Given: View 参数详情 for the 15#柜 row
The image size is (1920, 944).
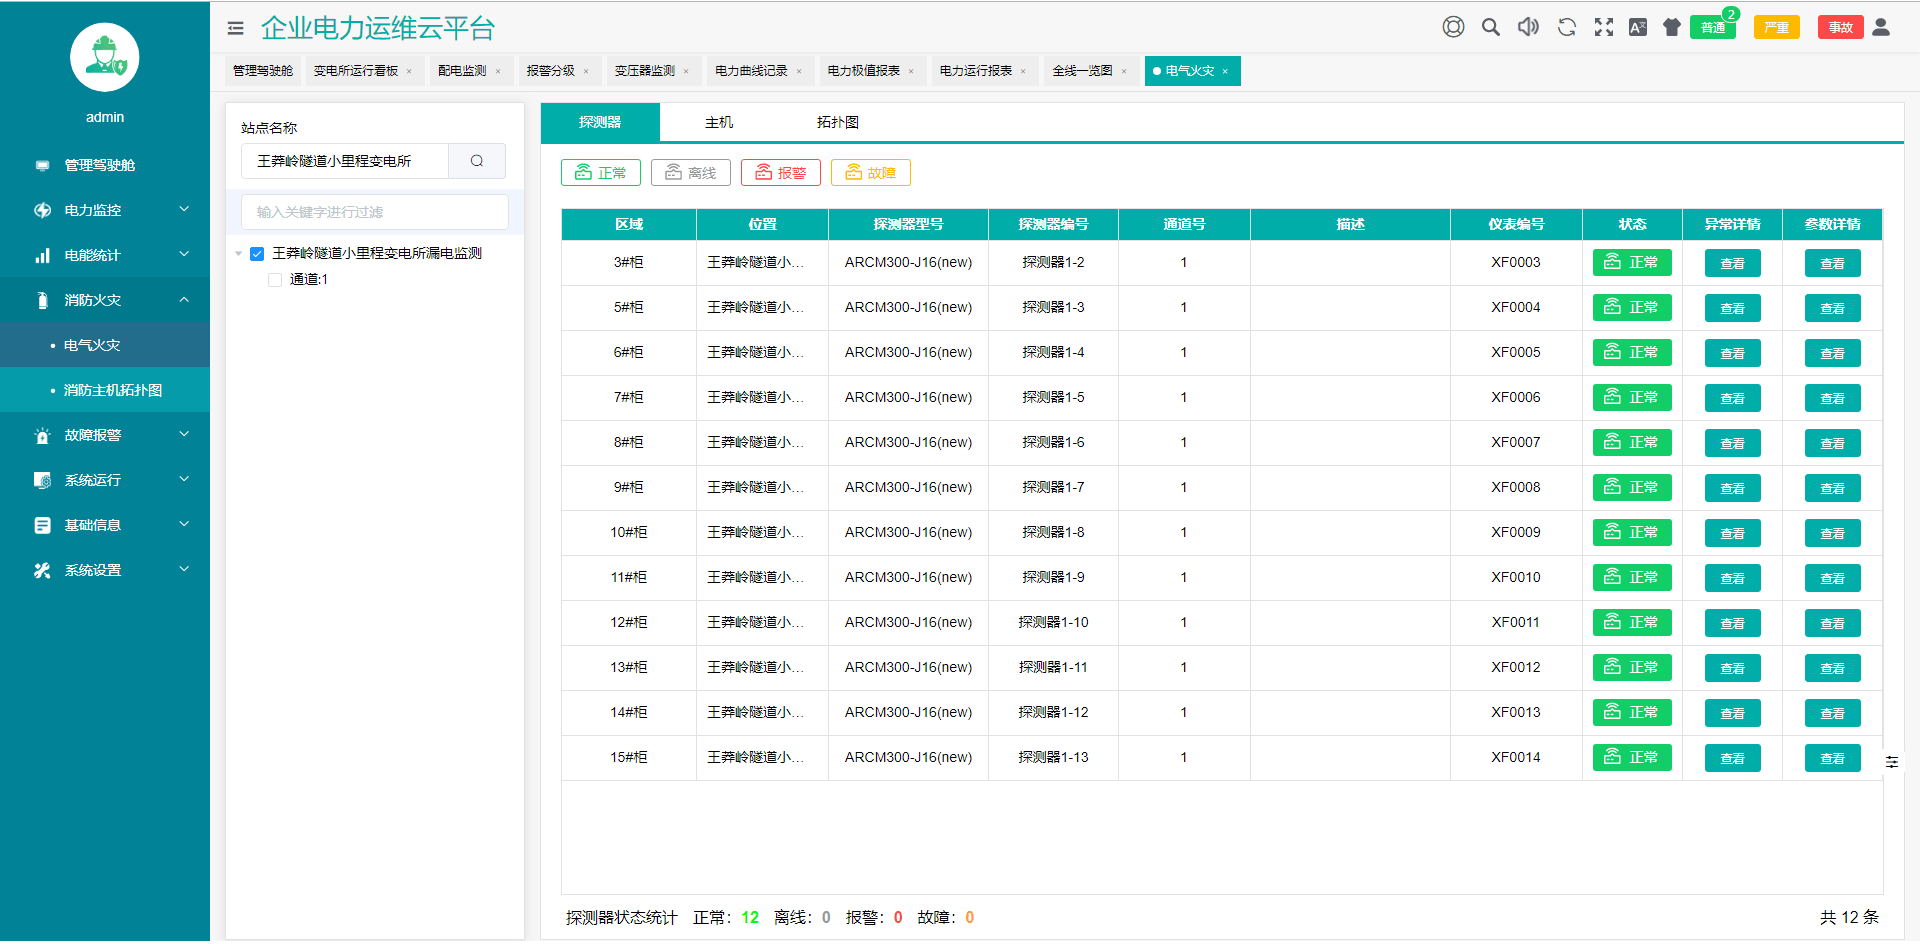Looking at the screenshot, I should [1833, 758].
